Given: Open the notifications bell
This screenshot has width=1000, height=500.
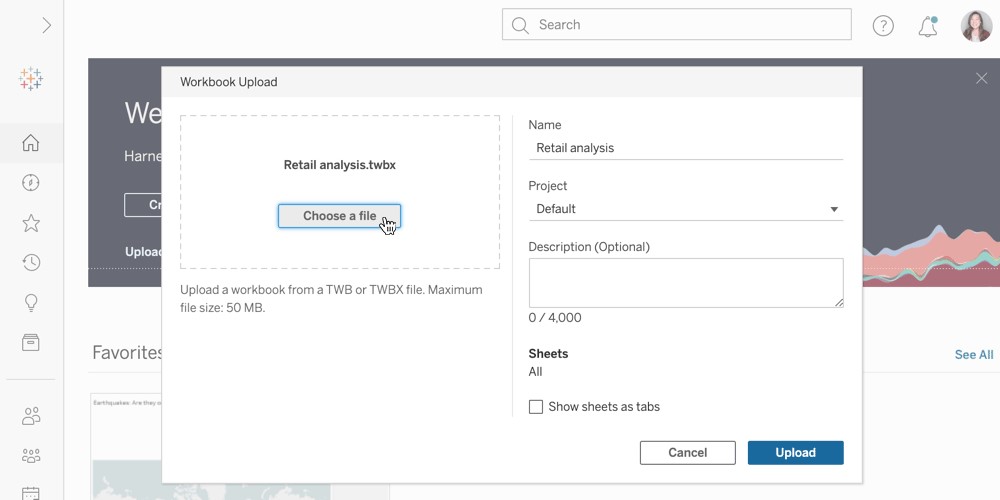Looking at the screenshot, I should coord(927,26).
